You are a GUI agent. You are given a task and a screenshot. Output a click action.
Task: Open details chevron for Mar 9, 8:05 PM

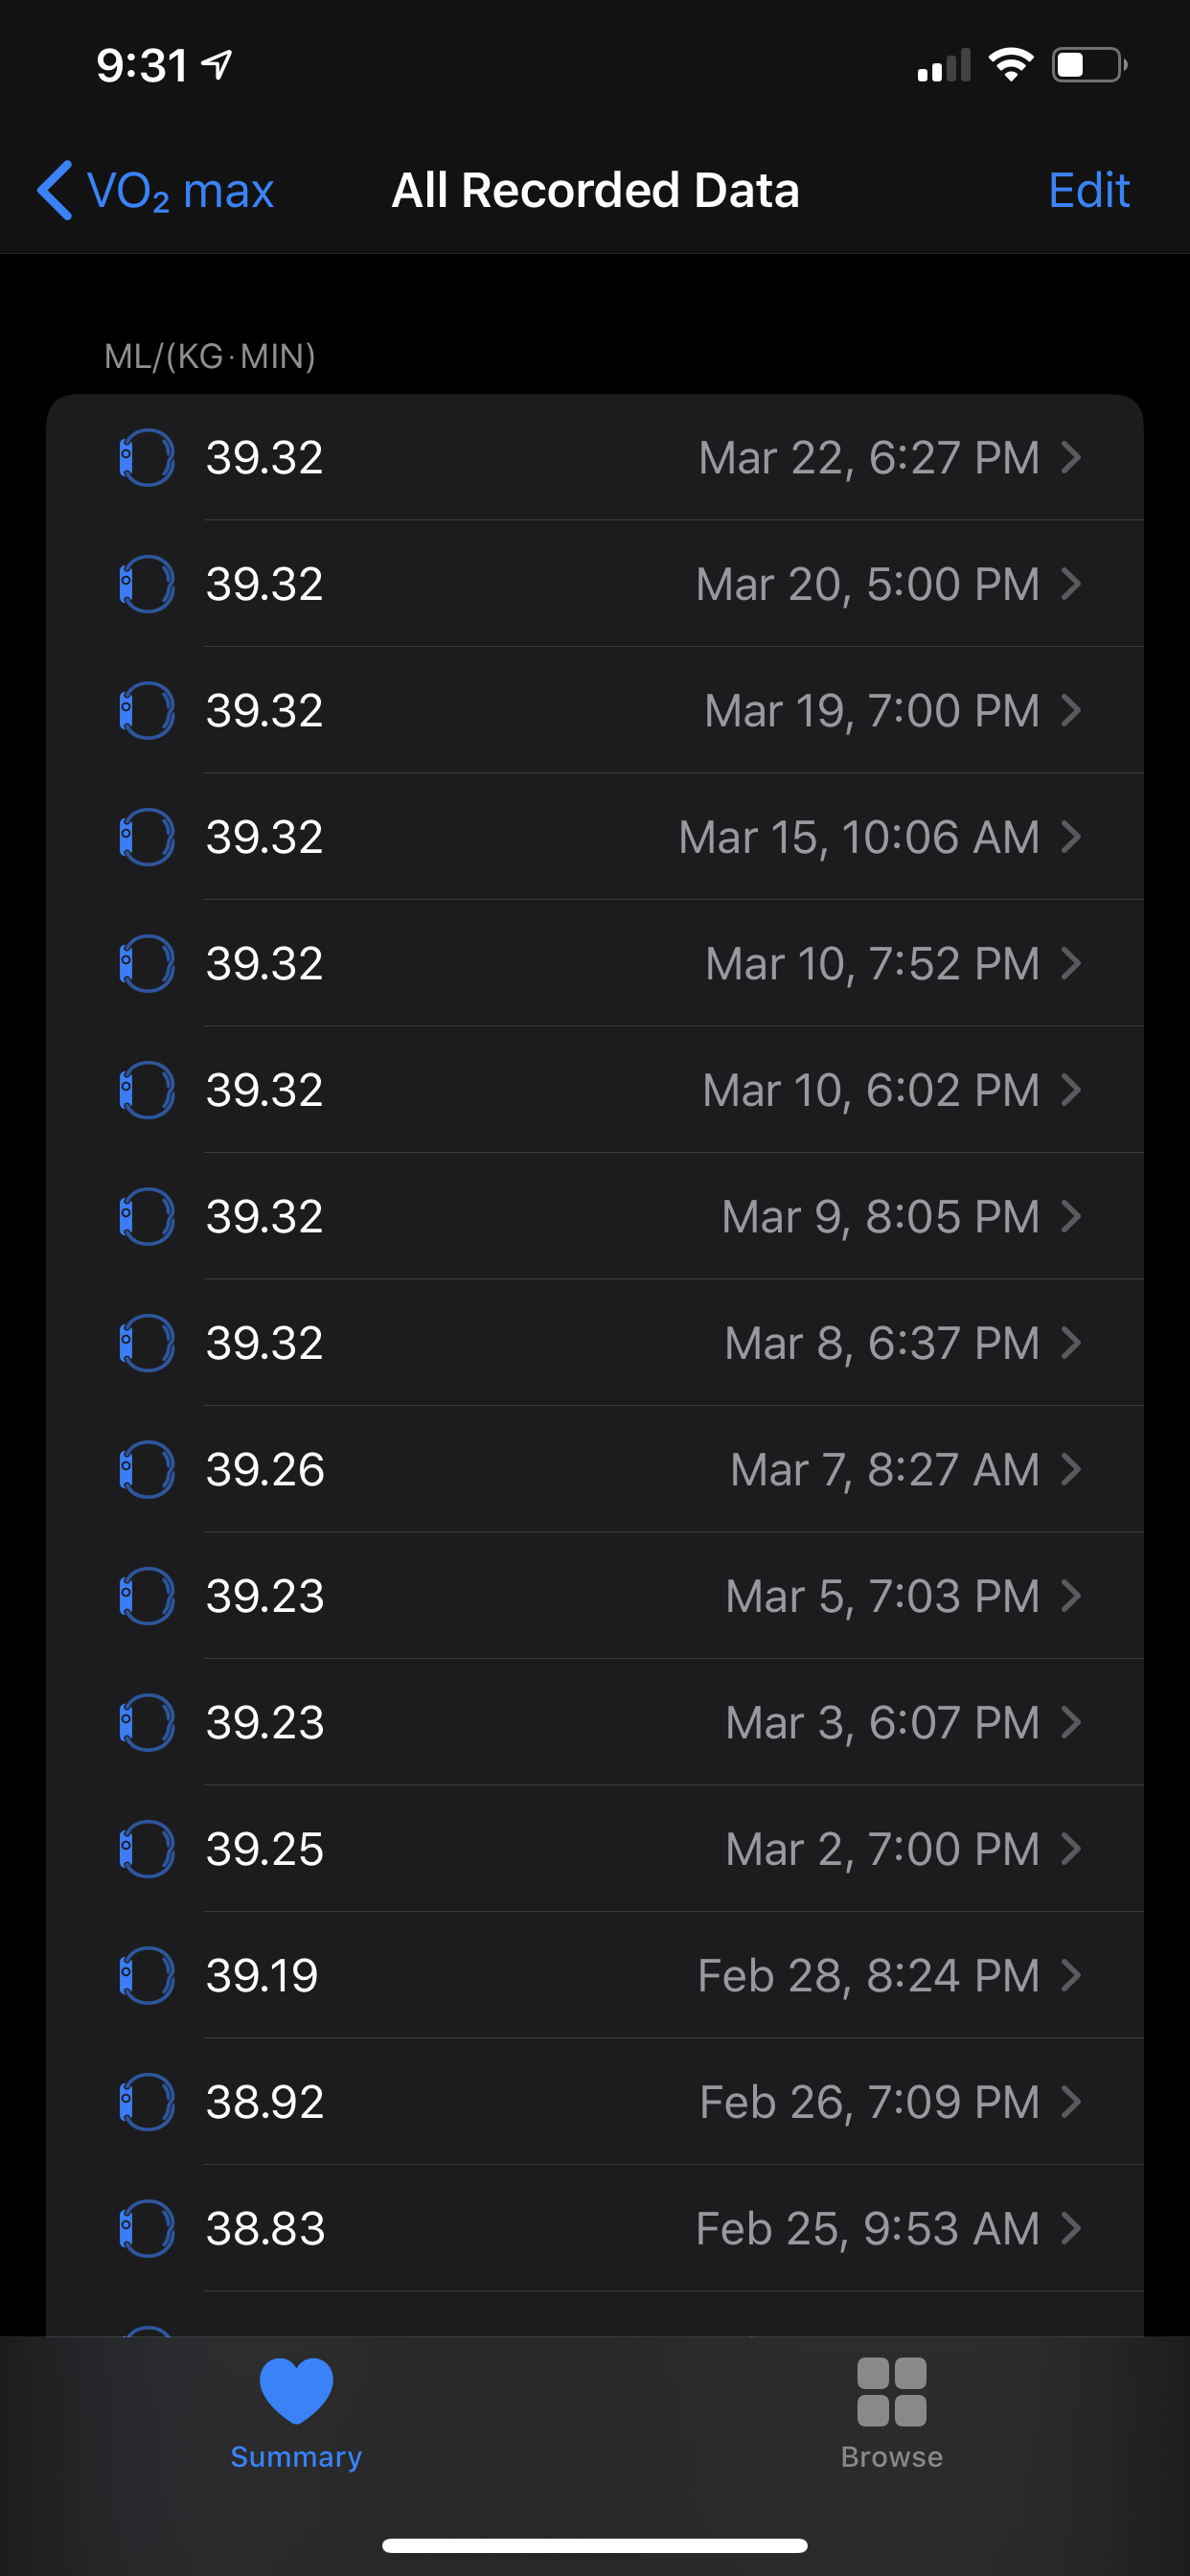pos(1071,1216)
